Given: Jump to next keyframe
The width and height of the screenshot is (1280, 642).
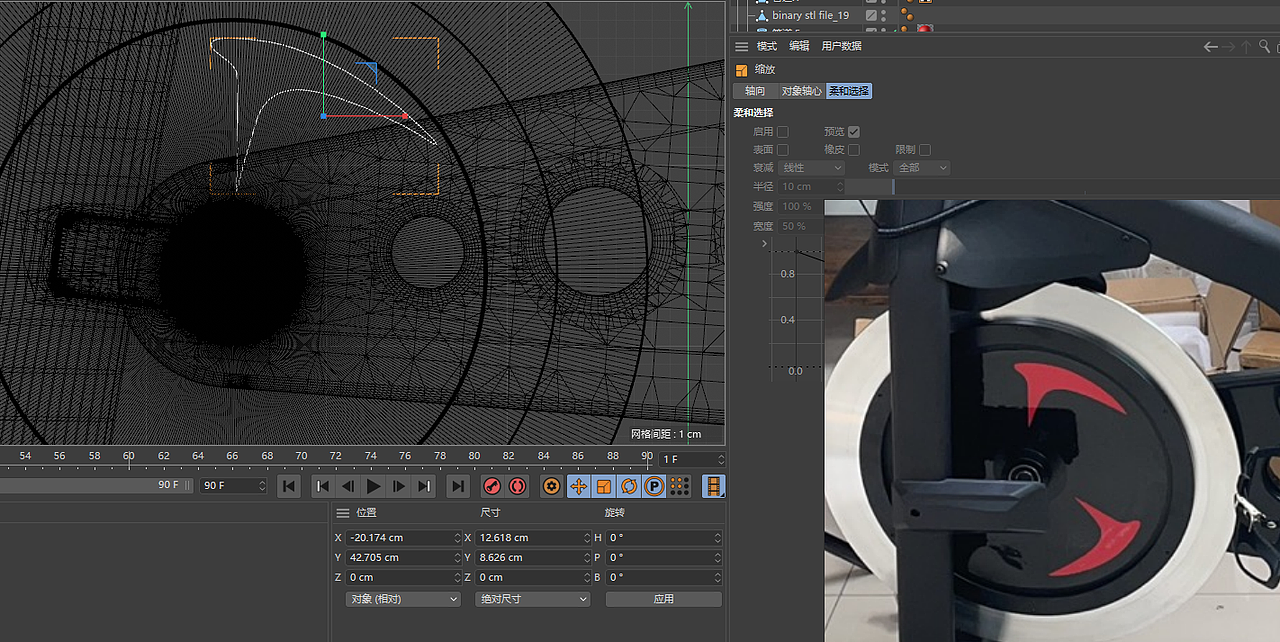Looking at the screenshot, I should tap(424, 486).
